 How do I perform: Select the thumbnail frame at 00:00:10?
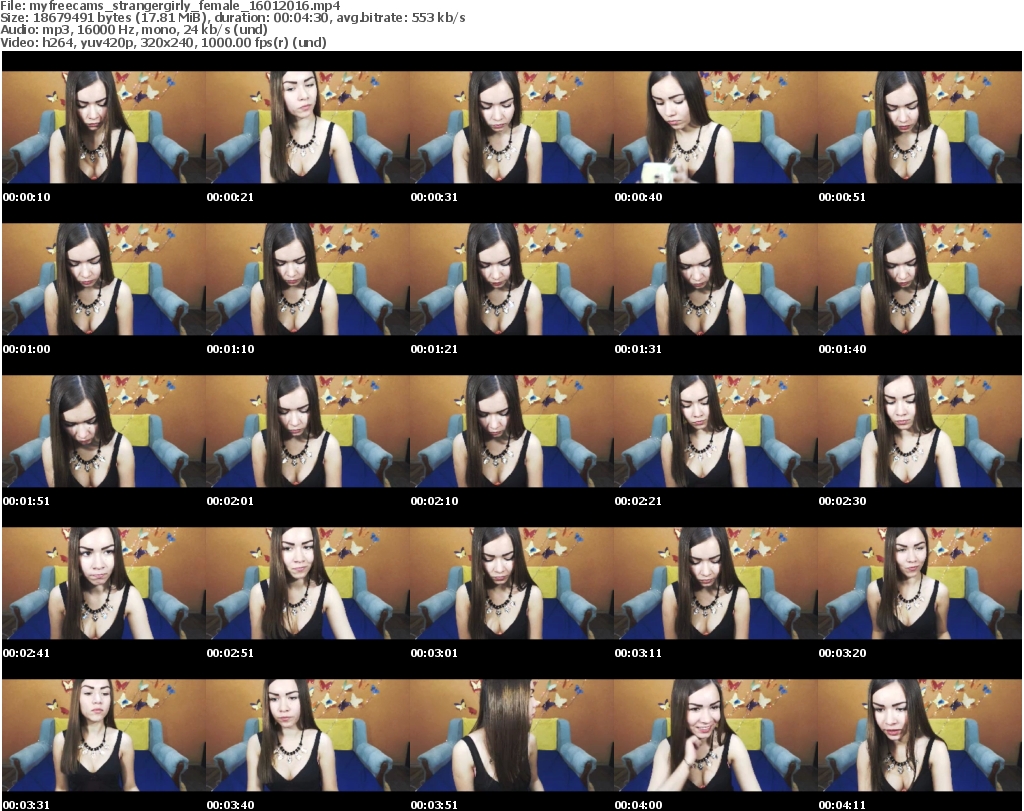coord(104,127)
